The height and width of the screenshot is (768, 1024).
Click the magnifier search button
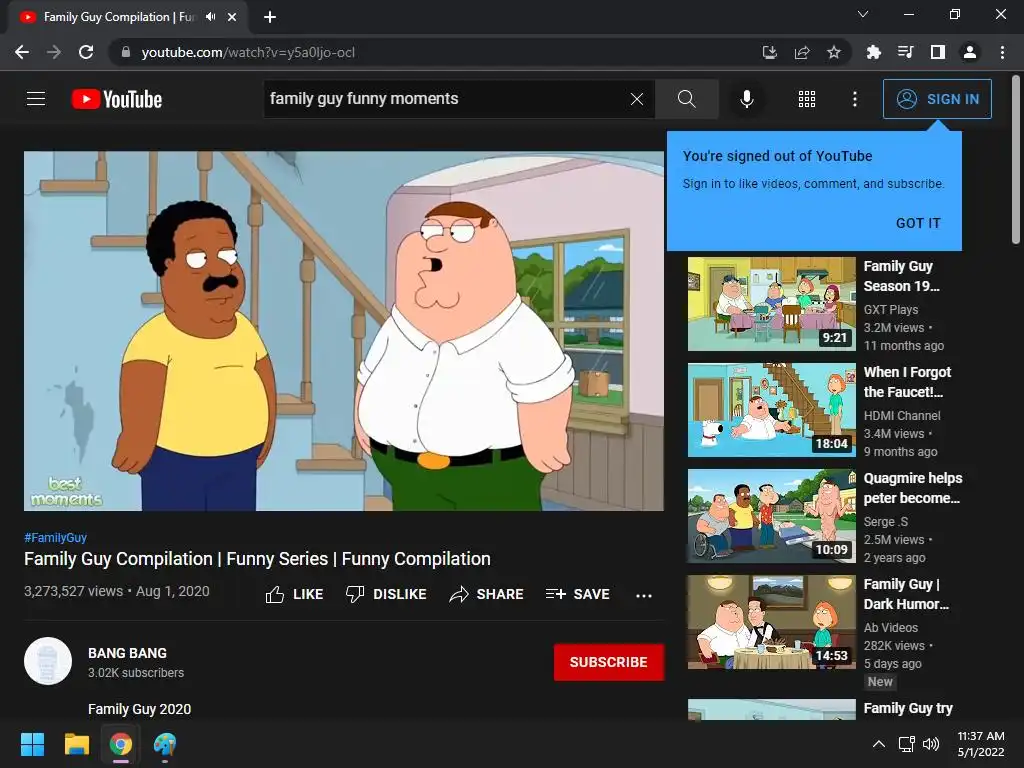click(x=686, y=99)
